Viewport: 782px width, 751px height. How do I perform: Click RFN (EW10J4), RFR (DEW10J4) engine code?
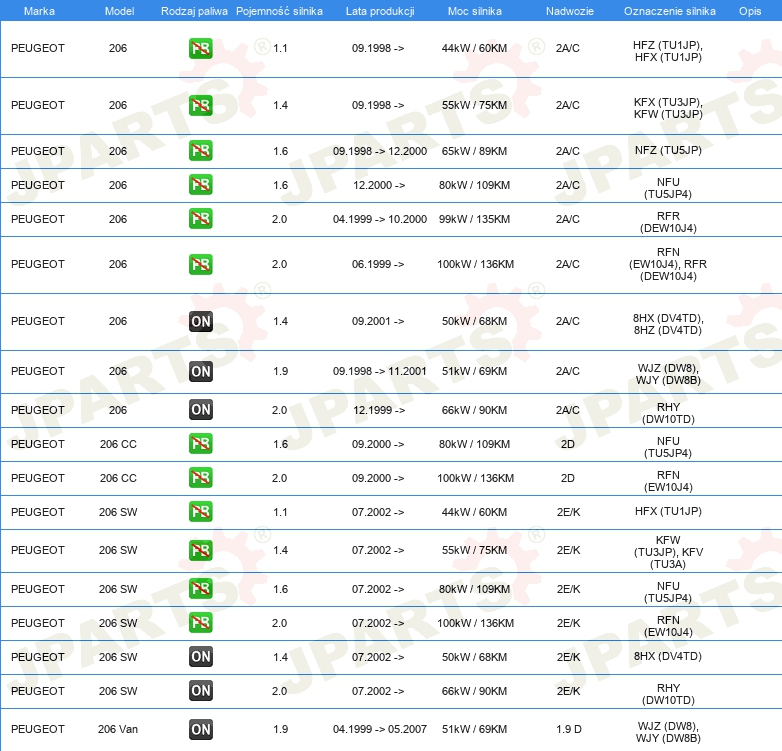coord(668,264)
